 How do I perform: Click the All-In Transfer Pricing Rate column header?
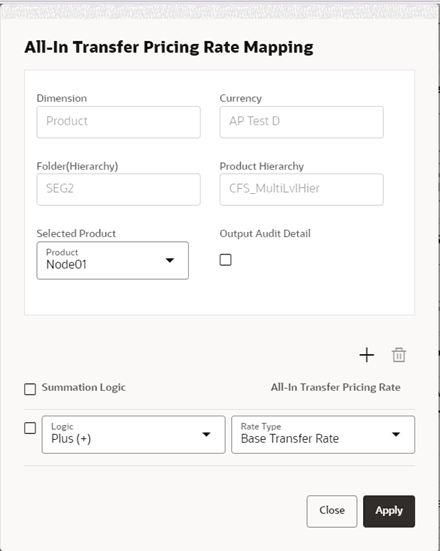click(336, 387)
